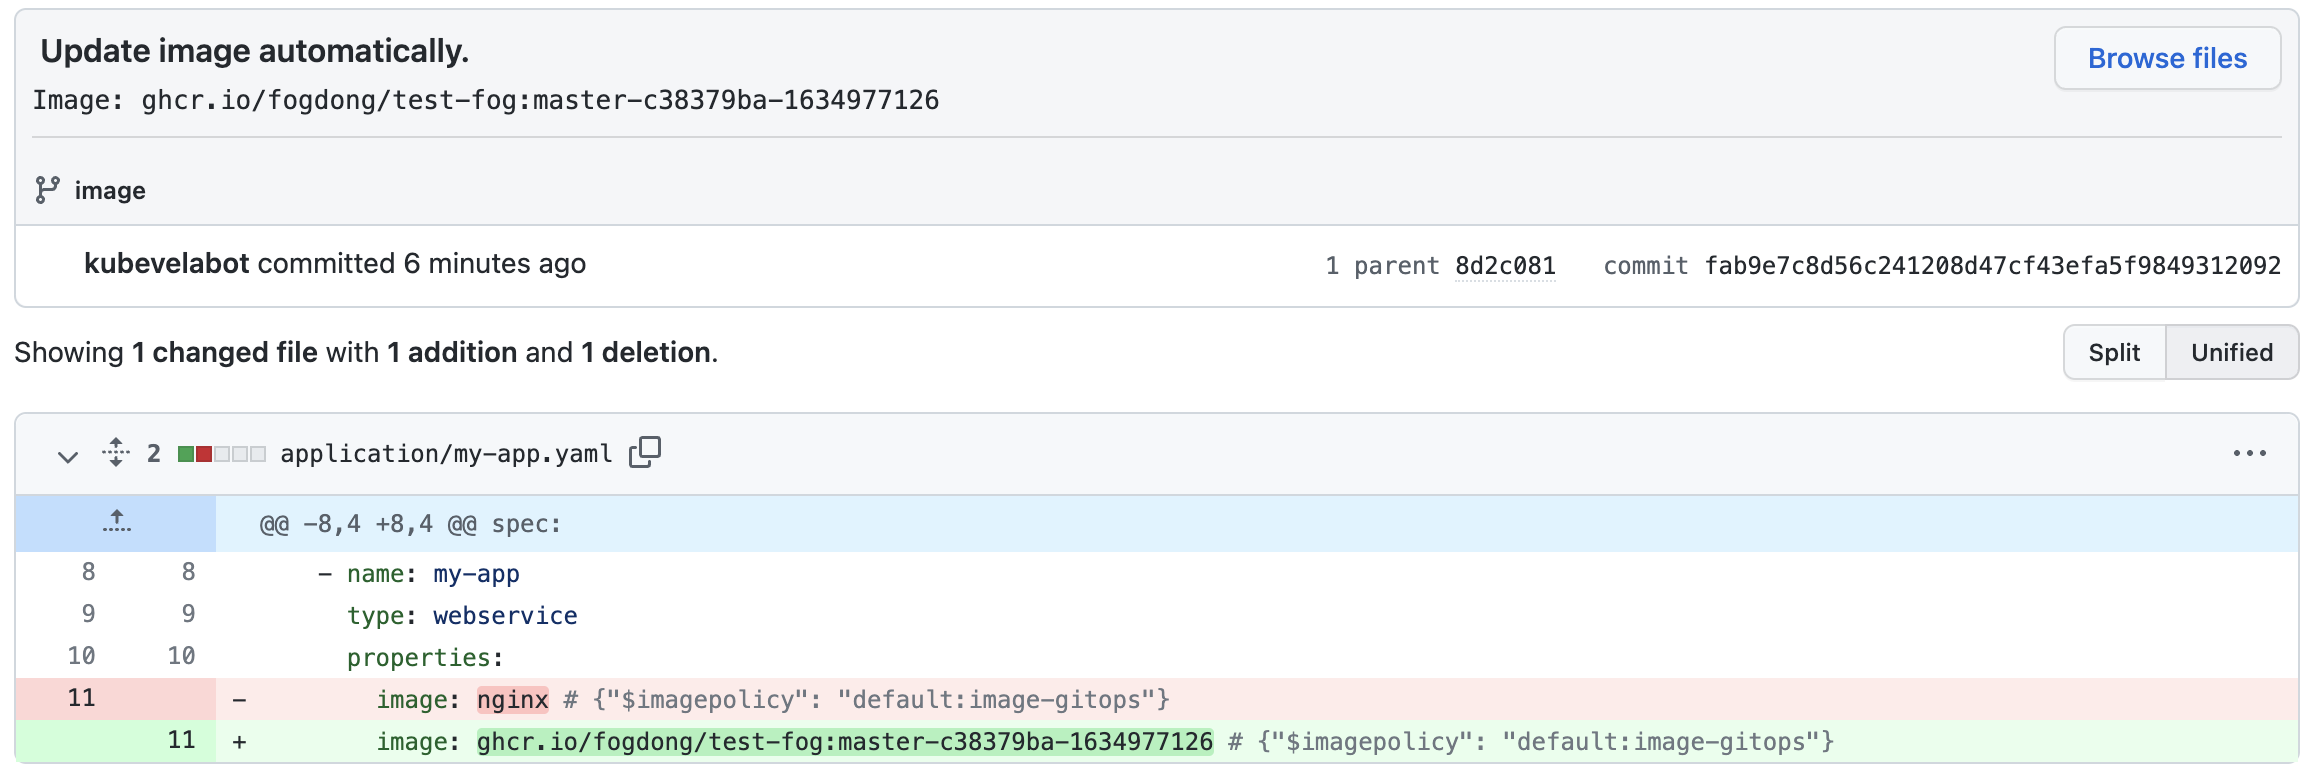Open the kubevelabot author profile
Screen dimensions: 2316x776
point(166,263)
